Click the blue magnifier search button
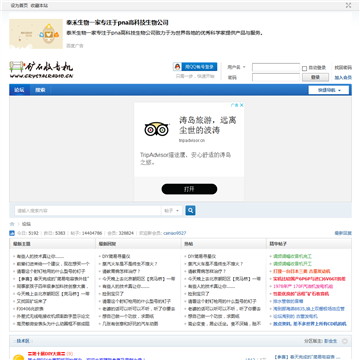The height and width of the screenshot is (360, 360). pyautogui.click(x=190, y=210)
